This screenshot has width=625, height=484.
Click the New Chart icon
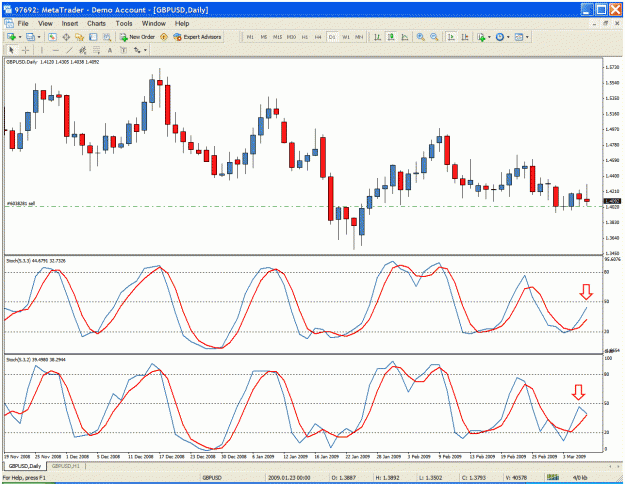[12, 37]
